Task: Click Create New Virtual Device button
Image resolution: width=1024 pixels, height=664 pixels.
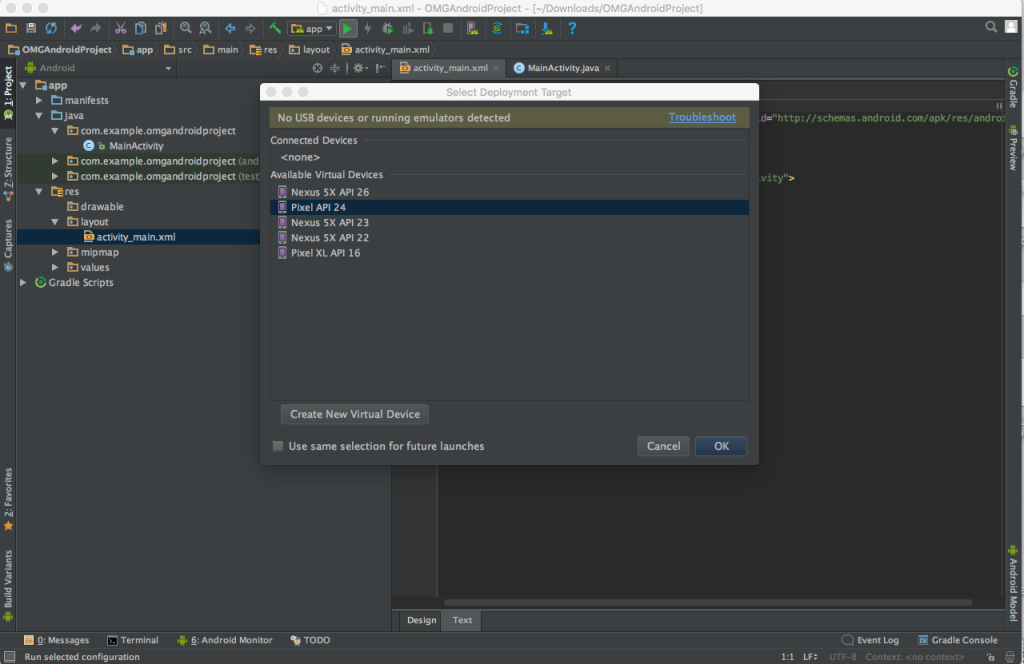Action: click(354, 414)
